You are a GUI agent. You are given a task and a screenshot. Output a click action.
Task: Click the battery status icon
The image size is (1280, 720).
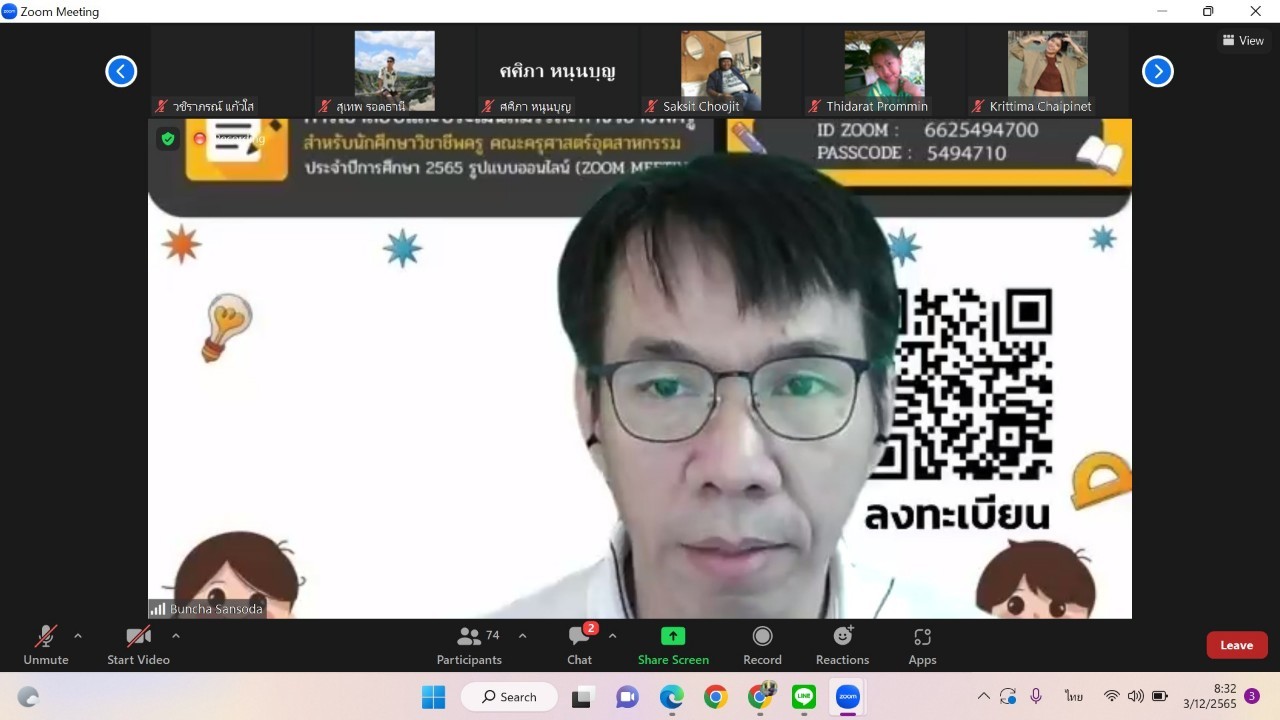(1160, 696)
